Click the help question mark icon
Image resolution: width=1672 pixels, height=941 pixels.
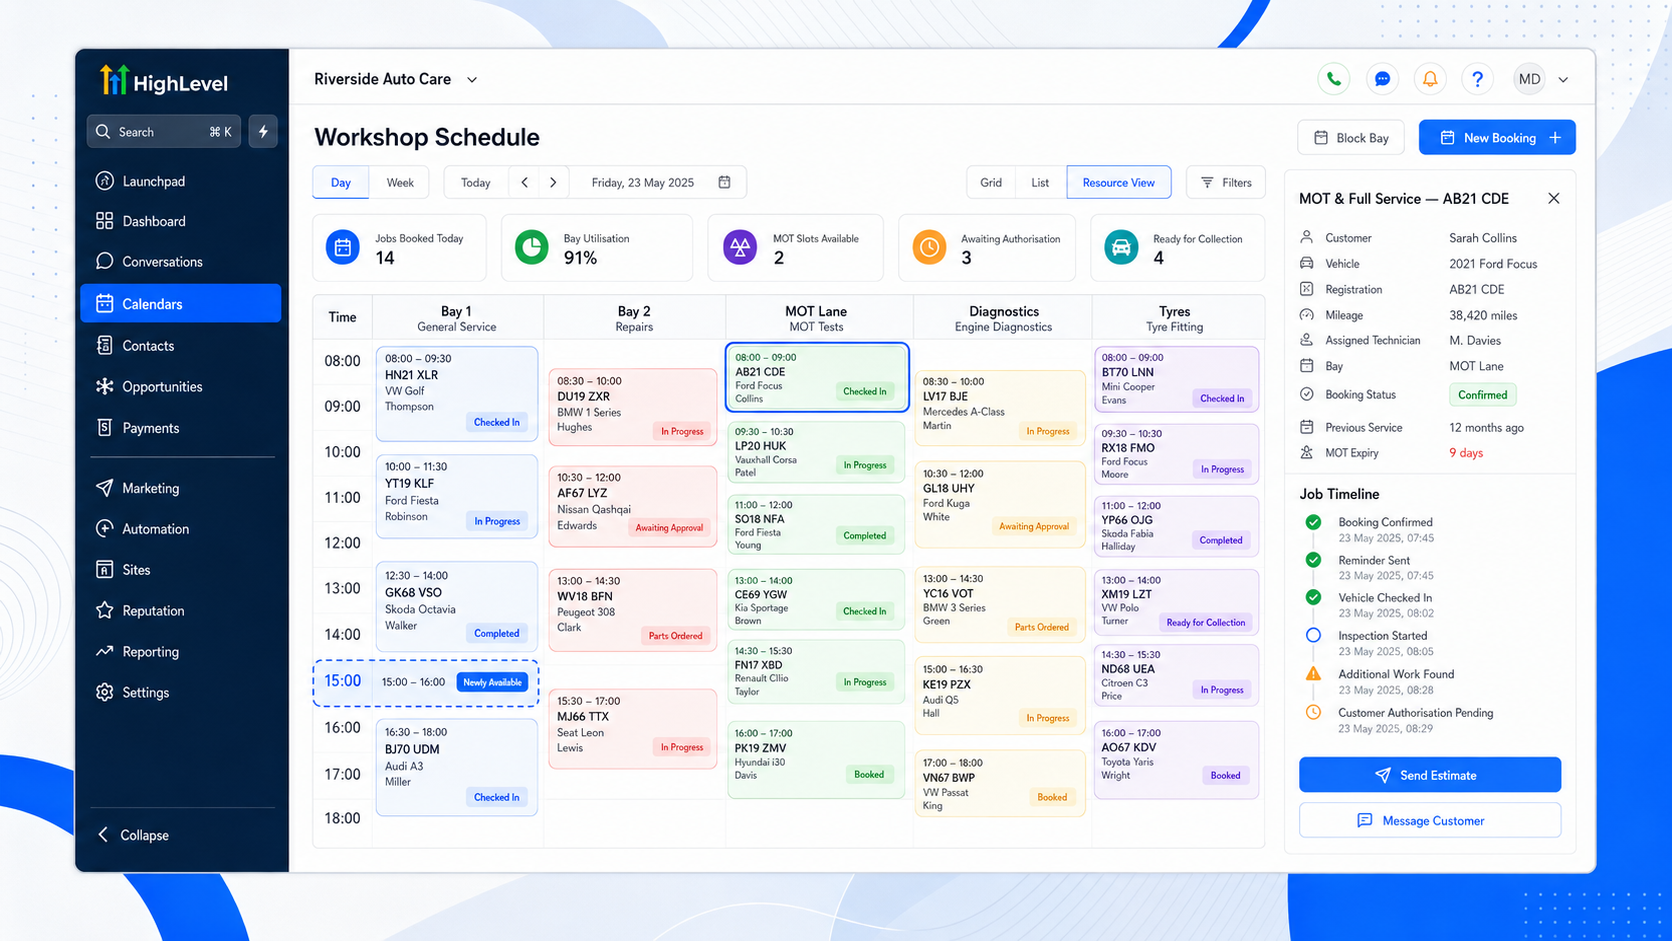[x=1478, y=79]
